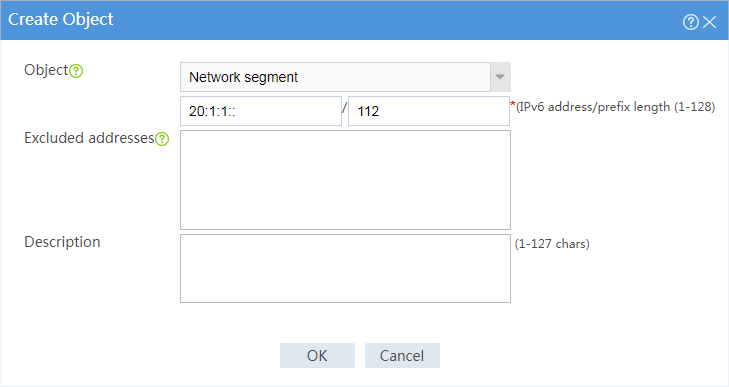Place cursor in Excluded addresses text area

(345, 180)
